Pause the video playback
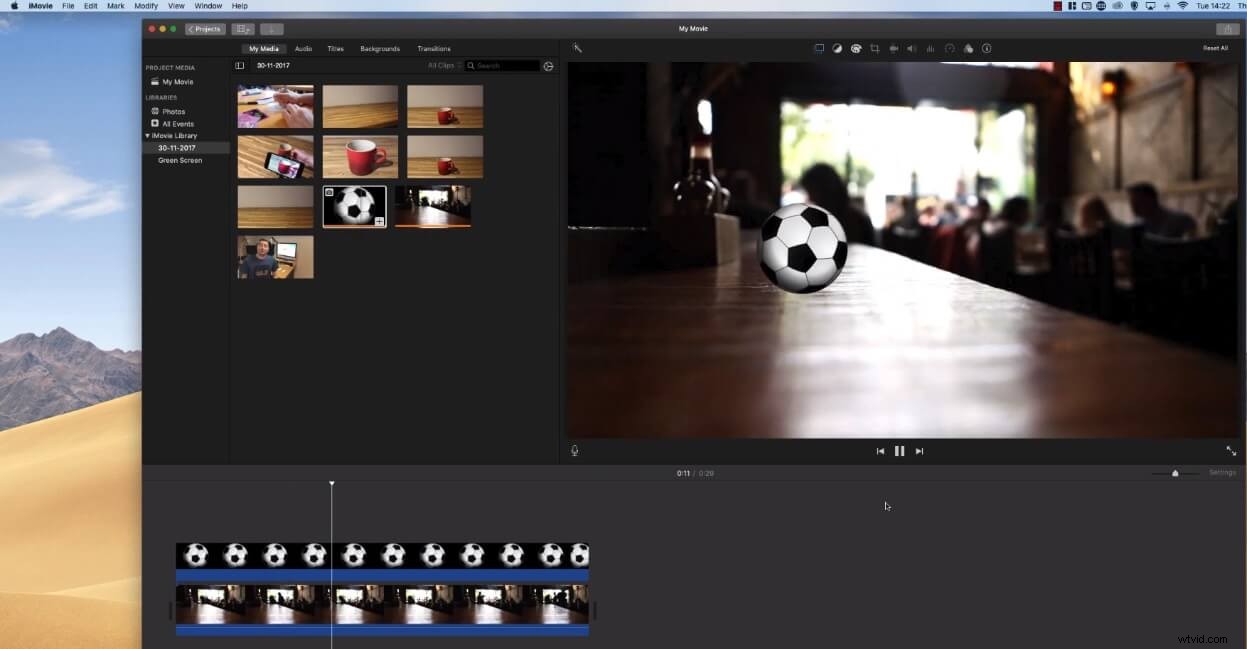Screen dimensions: 1247x649 click(899, 450)
